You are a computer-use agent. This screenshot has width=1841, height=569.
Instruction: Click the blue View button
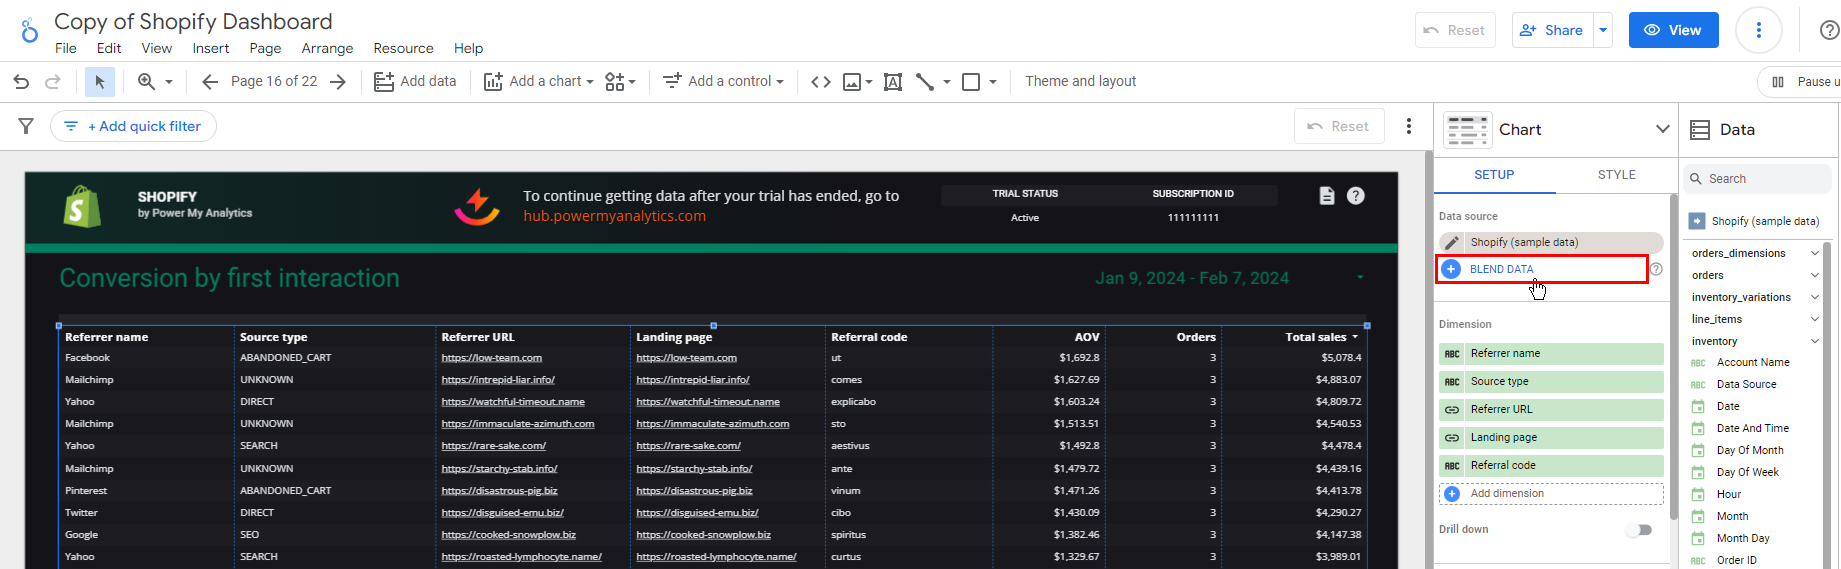1673,30
